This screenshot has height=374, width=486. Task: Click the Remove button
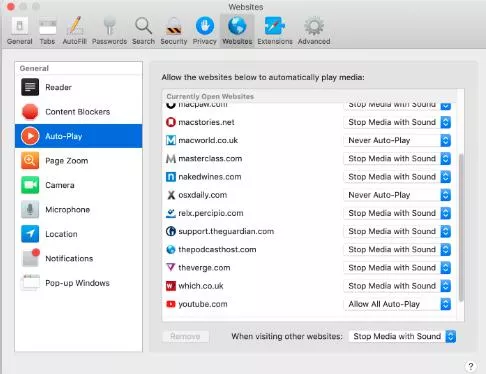pyautogui.click(x=185, y=336)
